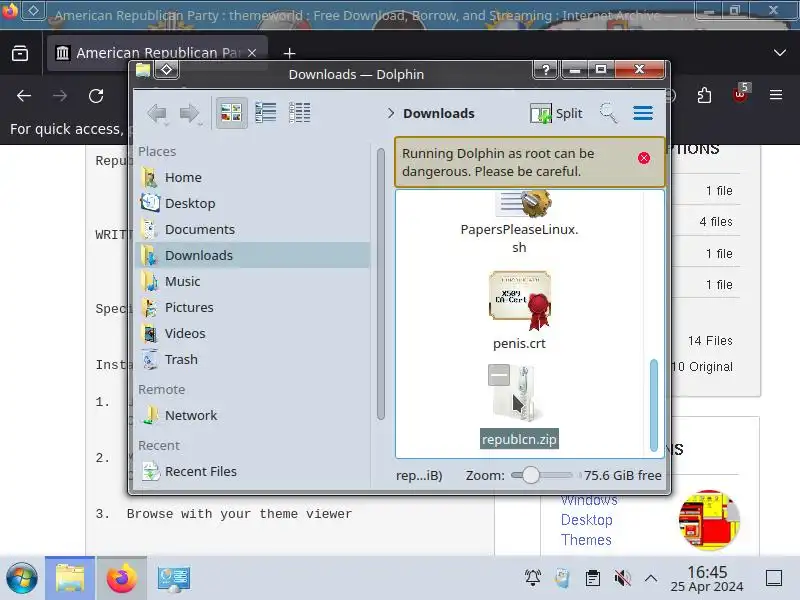Switch Dolphin to Icons view mode
Screen dimensions: 800x600
point(231,113)
